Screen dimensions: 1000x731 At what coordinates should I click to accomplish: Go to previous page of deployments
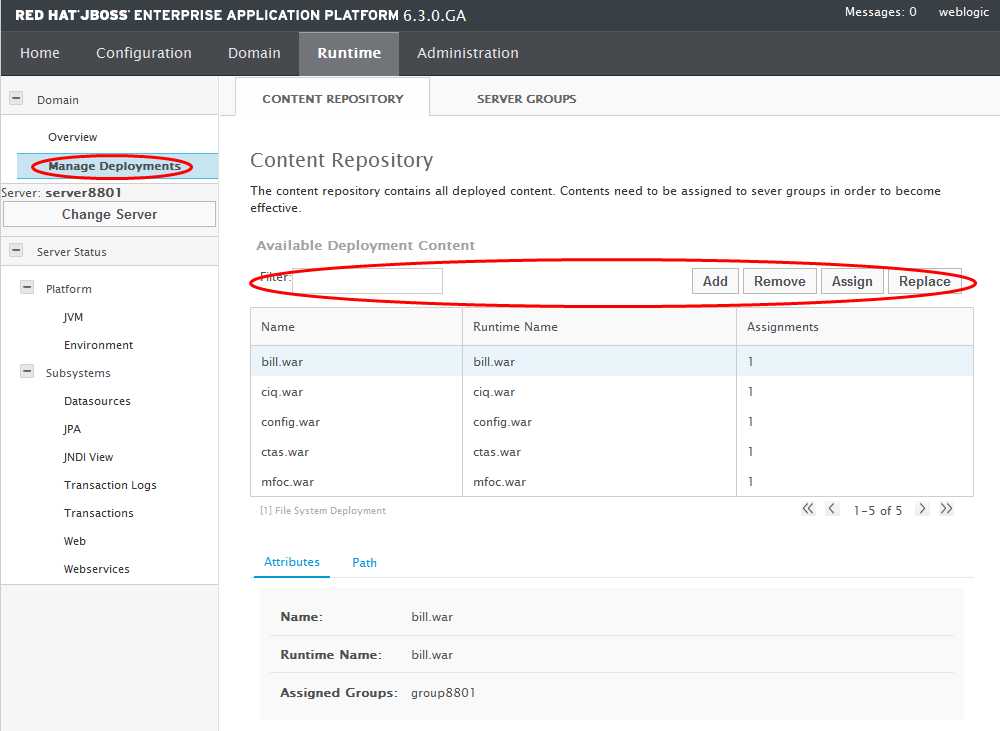pyautogui.click(x=832, y=509)
